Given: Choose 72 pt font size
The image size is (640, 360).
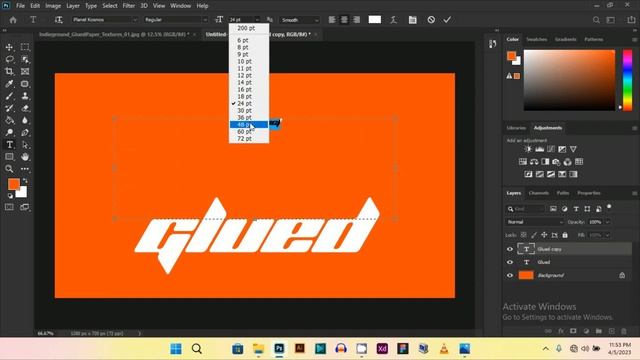Looking at the screenshot, I should [x=249, y=139].
